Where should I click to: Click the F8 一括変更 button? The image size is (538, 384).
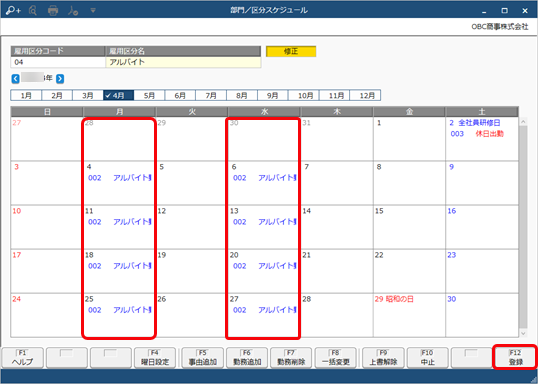[x=336, y=358]
